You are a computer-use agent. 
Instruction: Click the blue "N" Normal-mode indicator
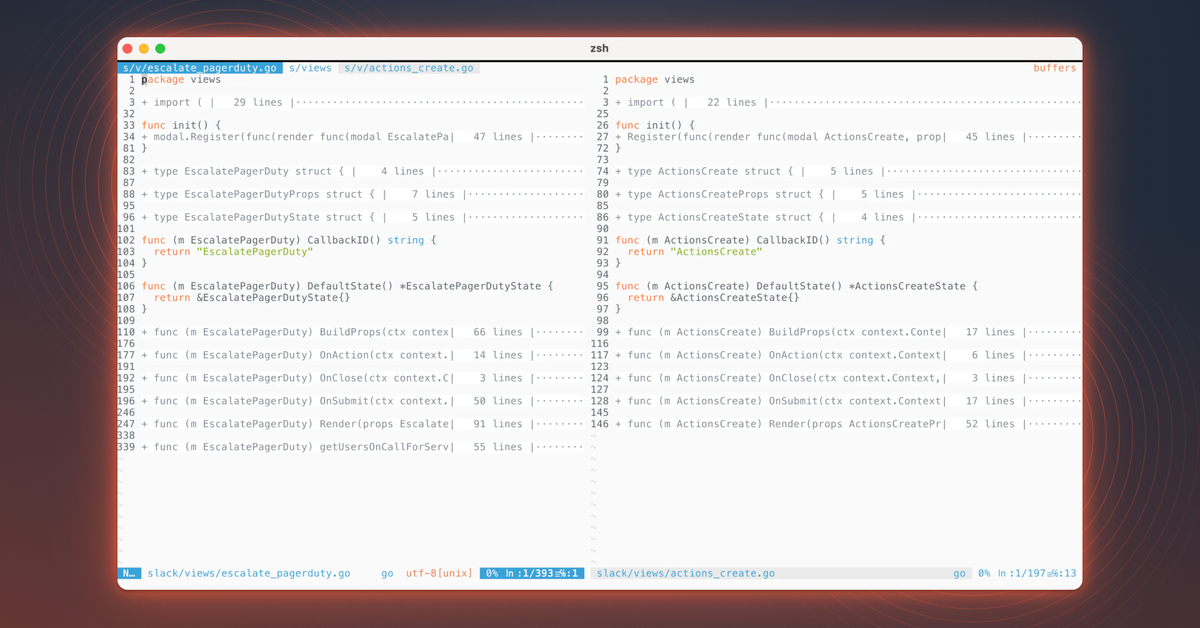[x=129, y=573]
